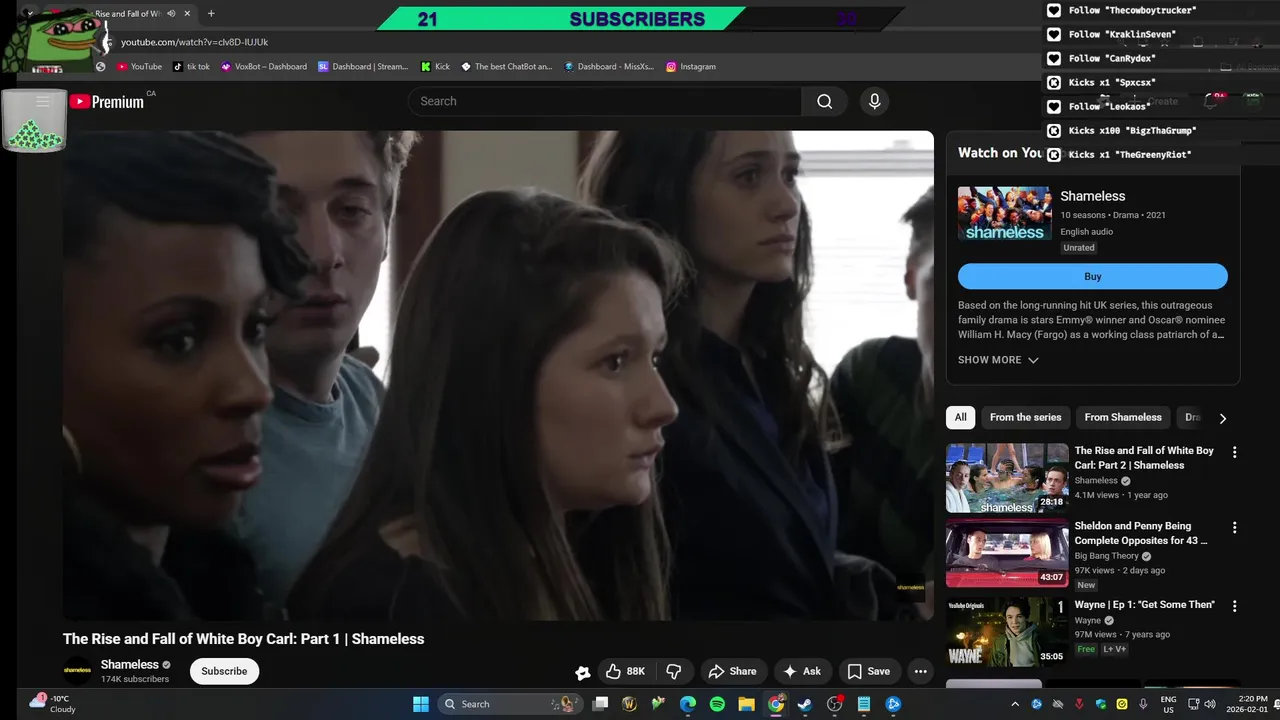The image size is (1280, 720).
Task: Click the microphone tray icon
Action: pos(1143,704)
